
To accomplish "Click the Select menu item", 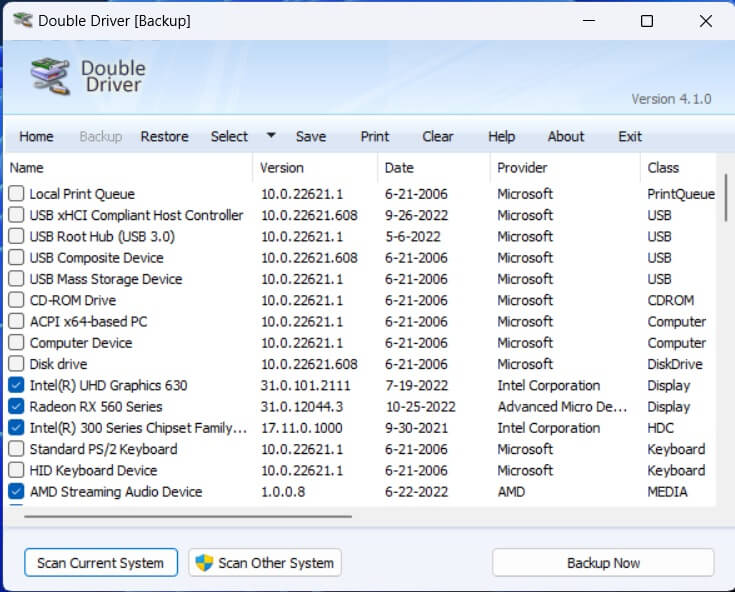I will coord(229,136).
